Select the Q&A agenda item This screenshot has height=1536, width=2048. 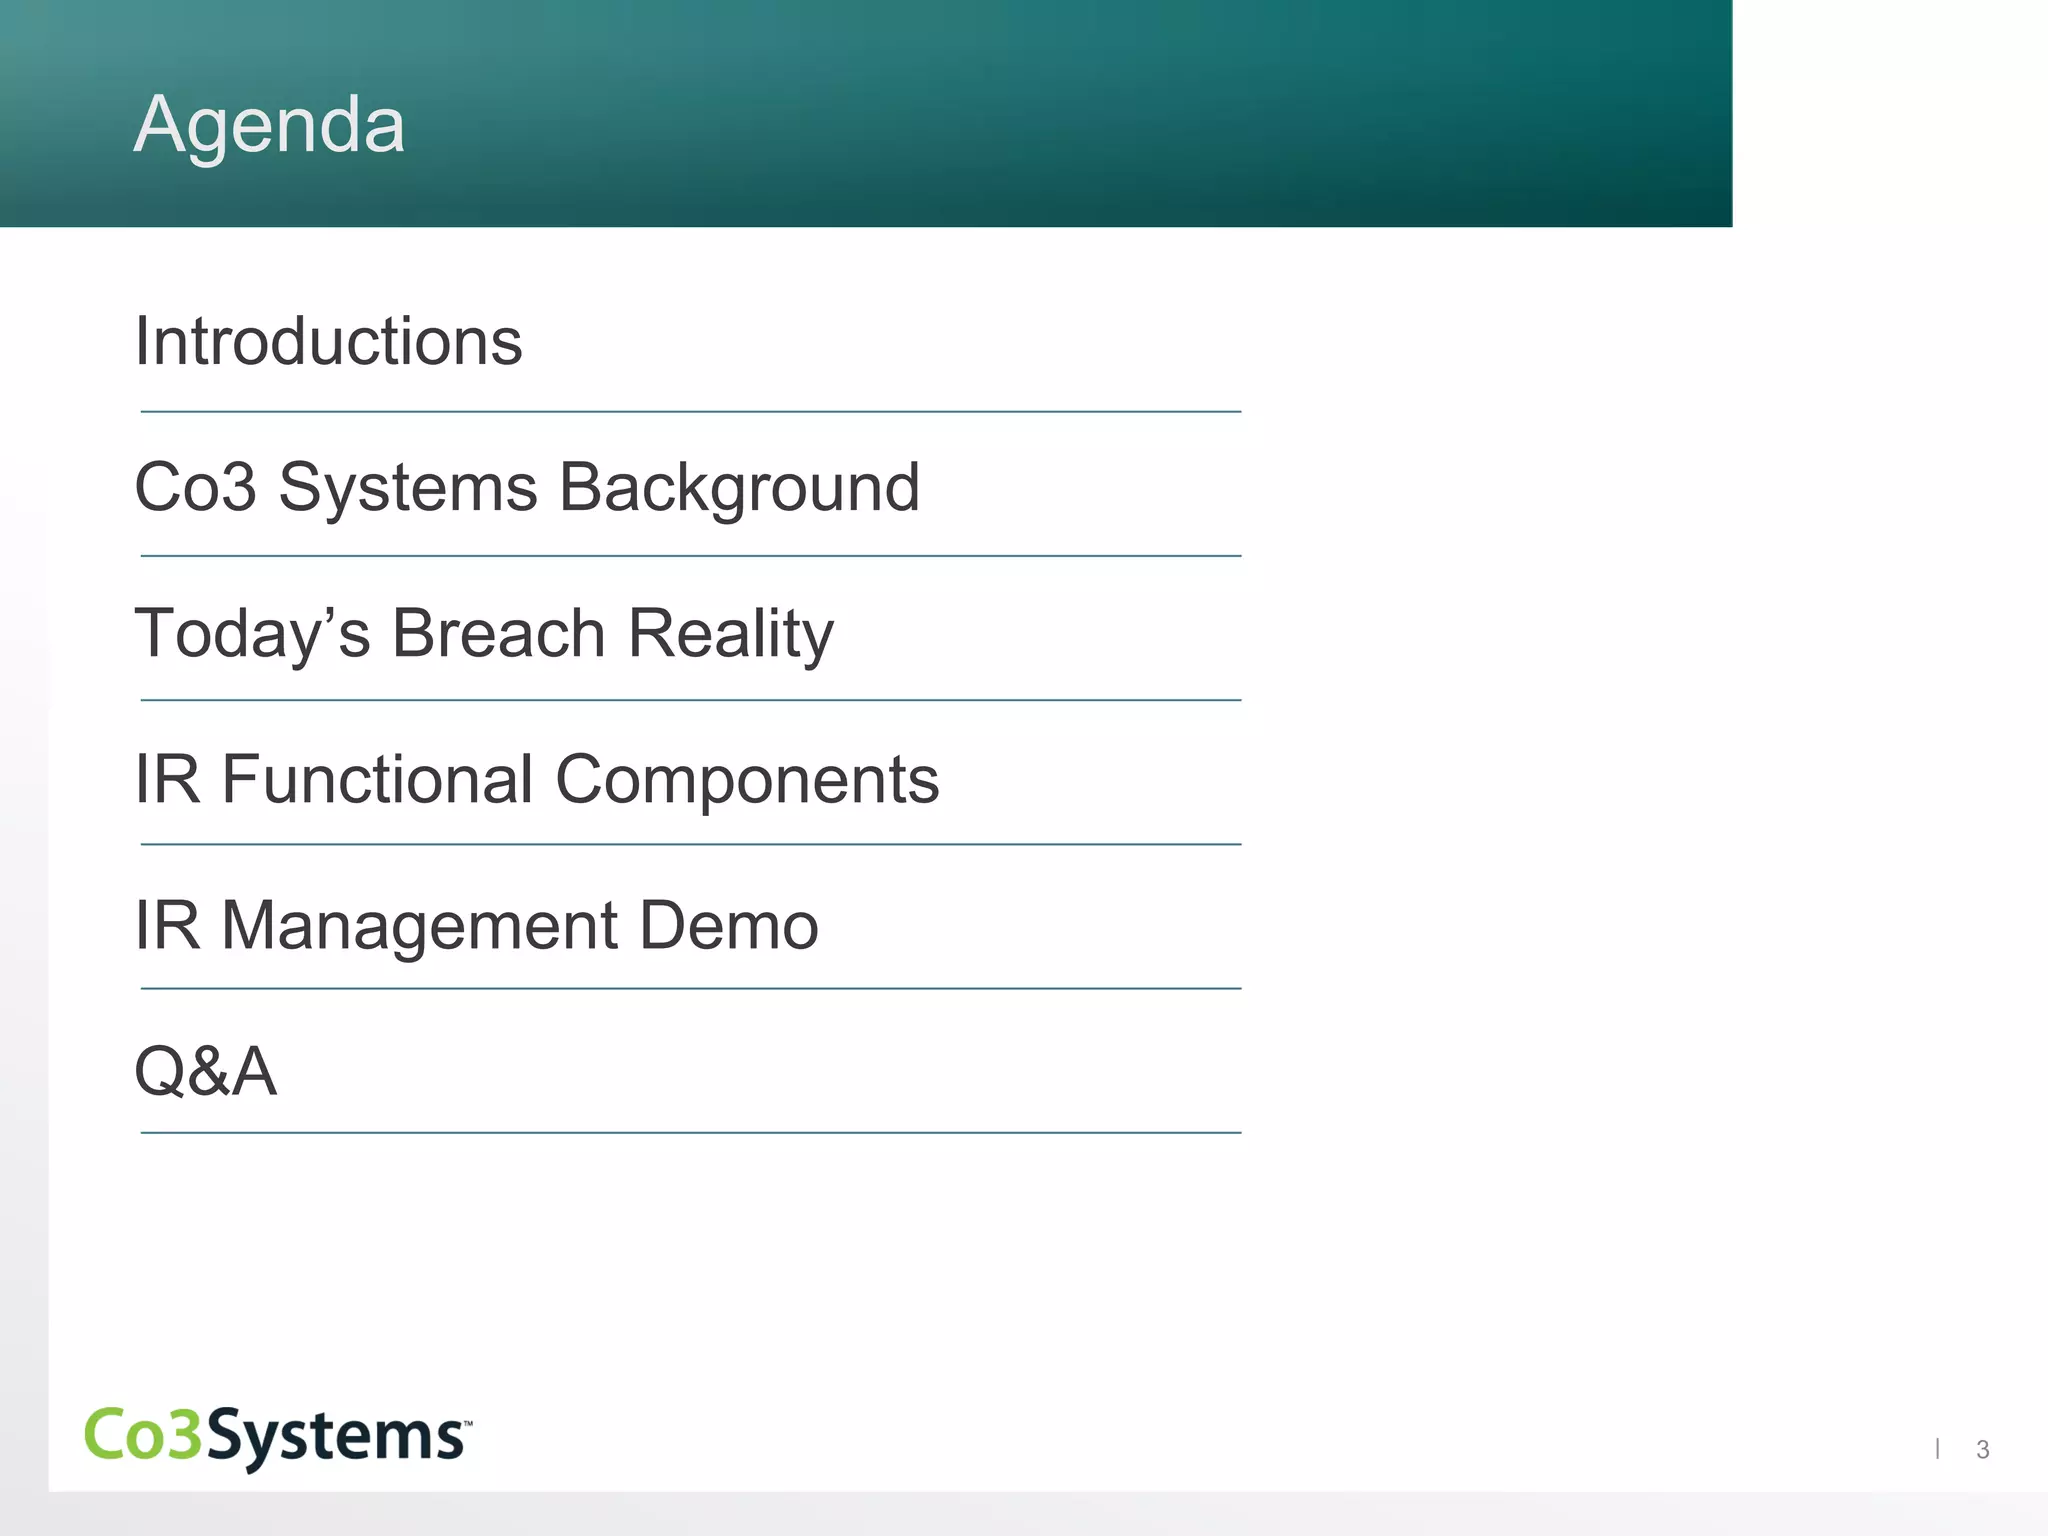pyautogui.click(x=206, y=1071)
